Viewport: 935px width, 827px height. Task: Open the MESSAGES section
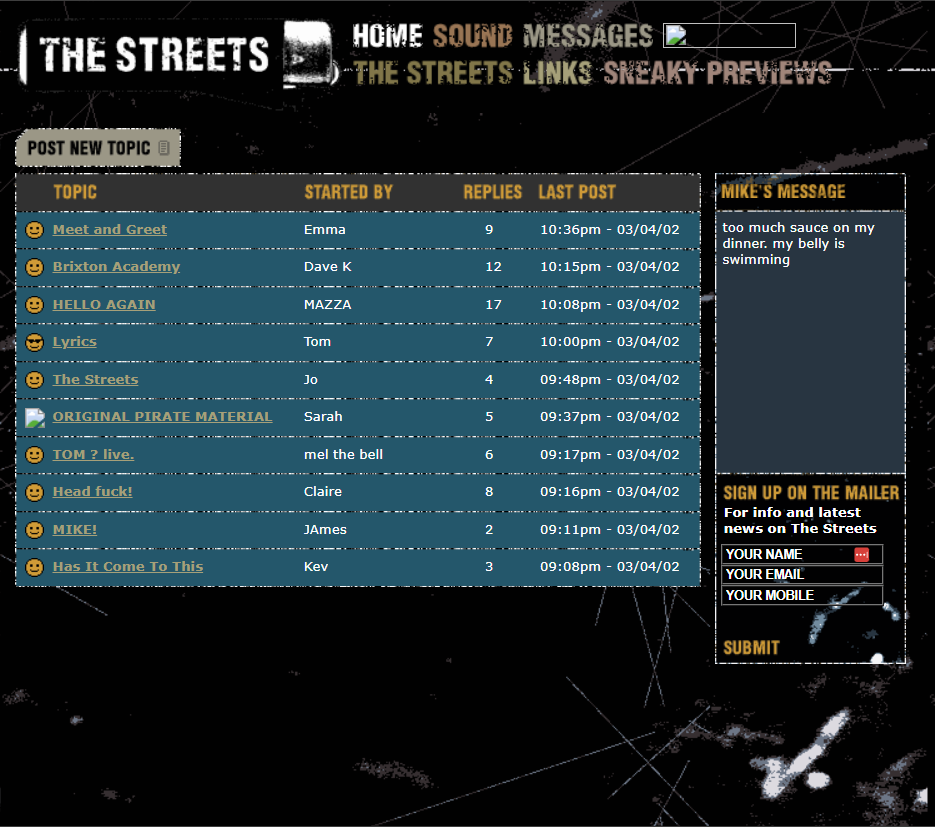pos(588,36)
